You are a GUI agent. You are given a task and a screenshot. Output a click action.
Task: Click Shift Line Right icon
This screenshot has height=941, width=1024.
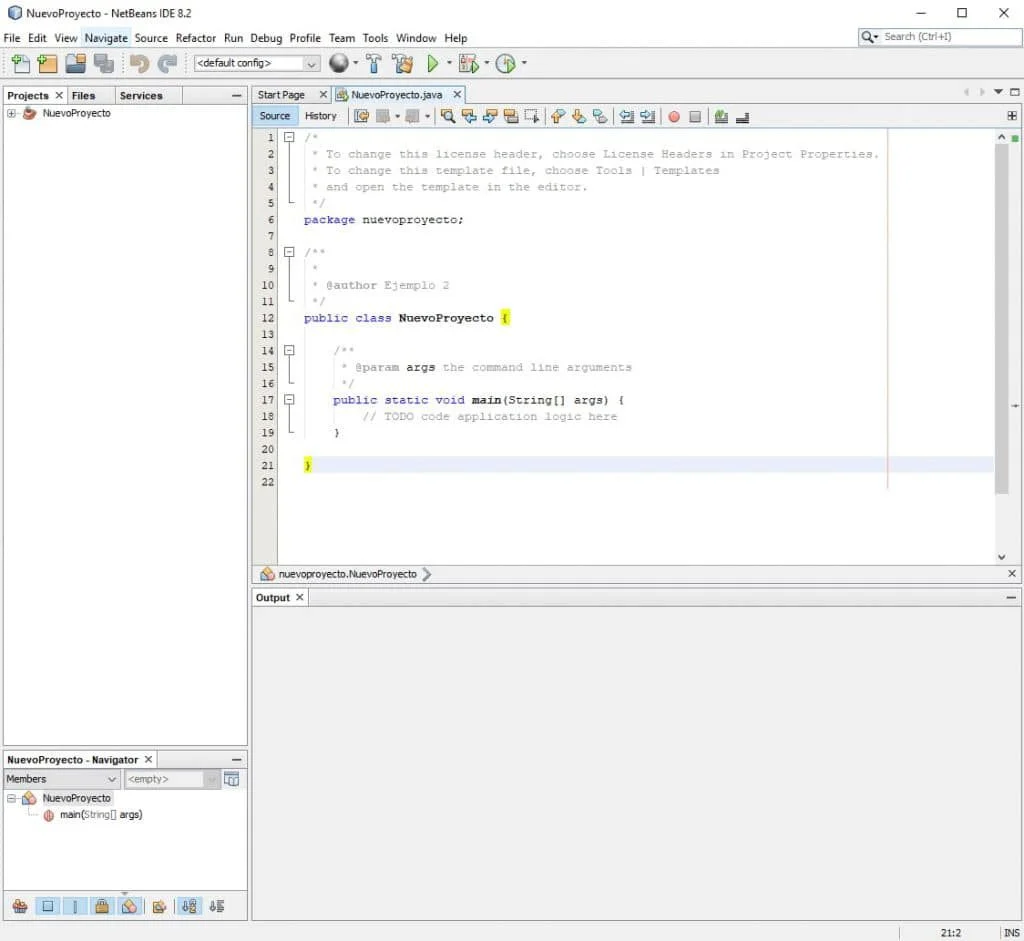coord(647,116)
